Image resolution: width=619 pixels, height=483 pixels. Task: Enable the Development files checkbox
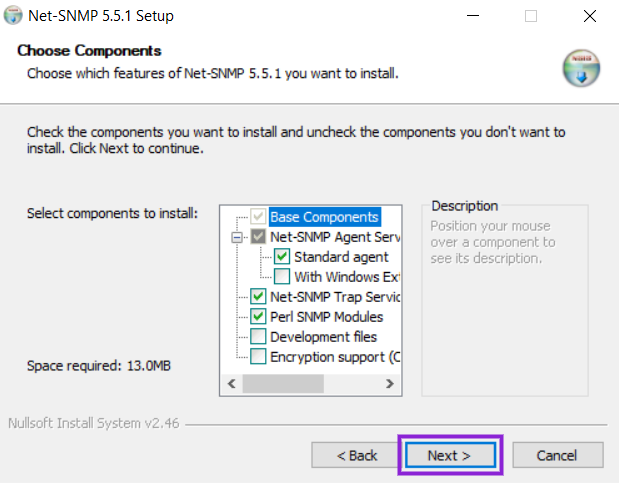pos(258,336)
